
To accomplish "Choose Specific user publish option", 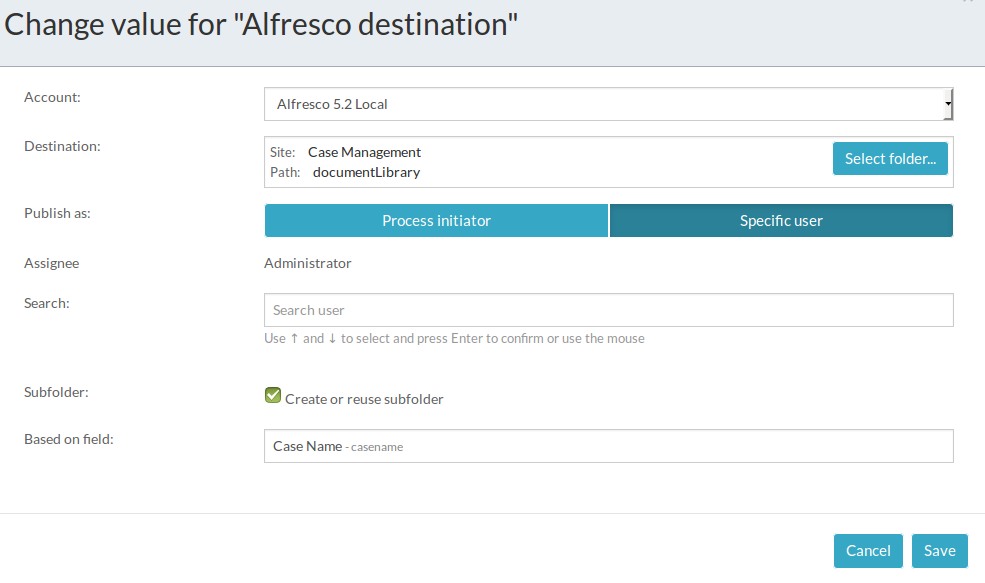I will 781,221.
